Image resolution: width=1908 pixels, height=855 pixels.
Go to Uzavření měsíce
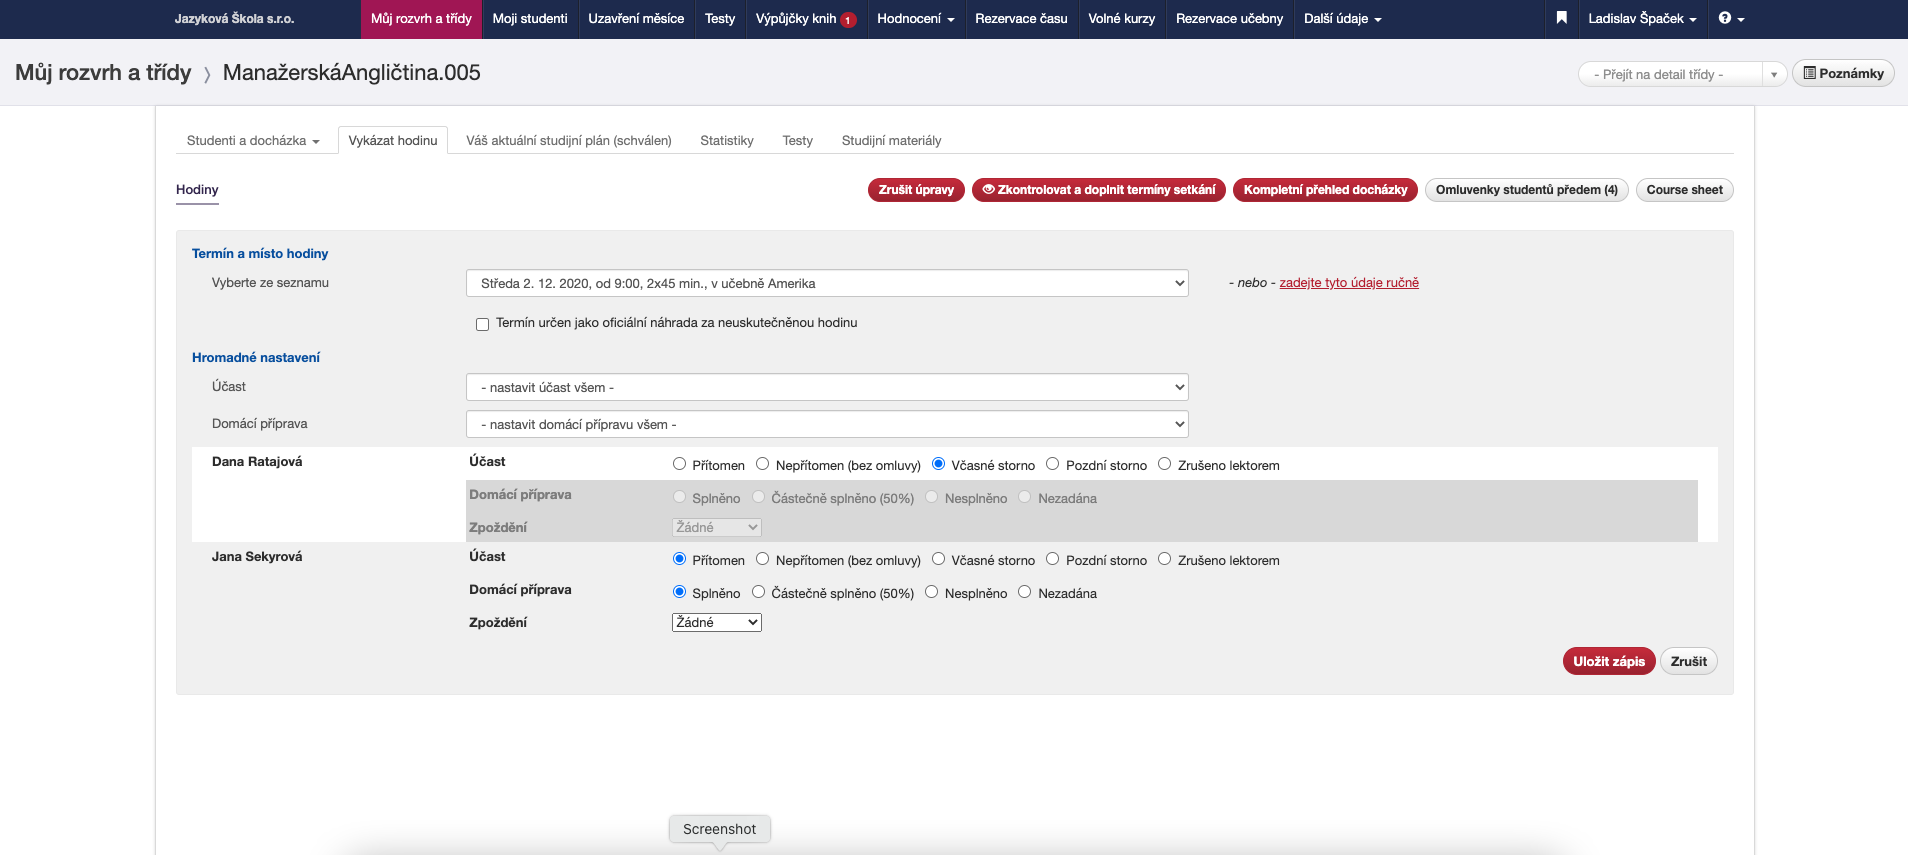636,19
